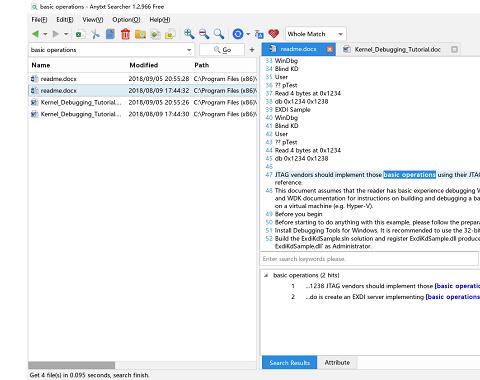
Task: Switch to the Search Results tab
Action: [289, 363]
